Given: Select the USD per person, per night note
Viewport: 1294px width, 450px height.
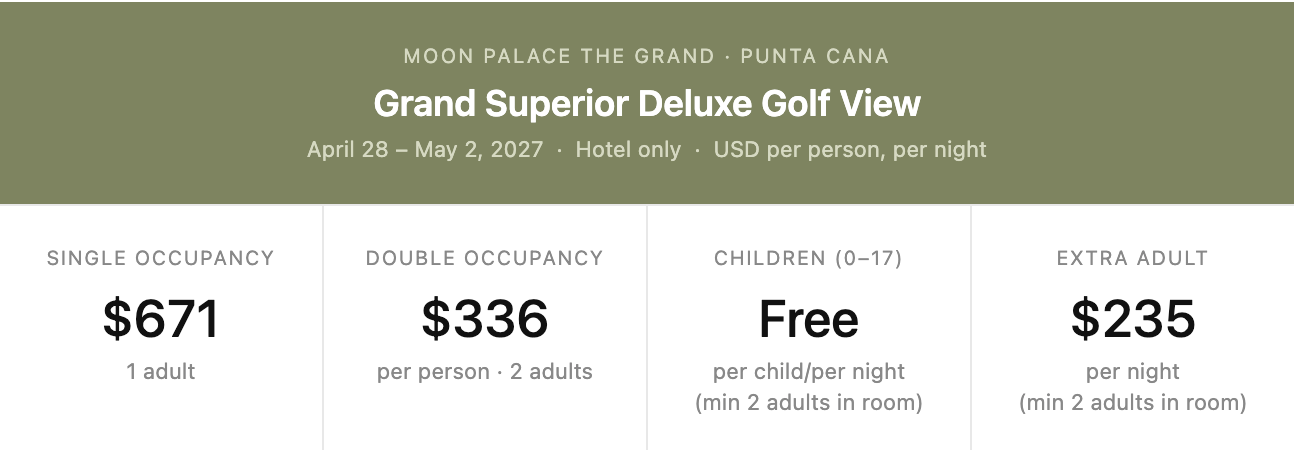Looking at the screenshot, I should coord(850,150).
